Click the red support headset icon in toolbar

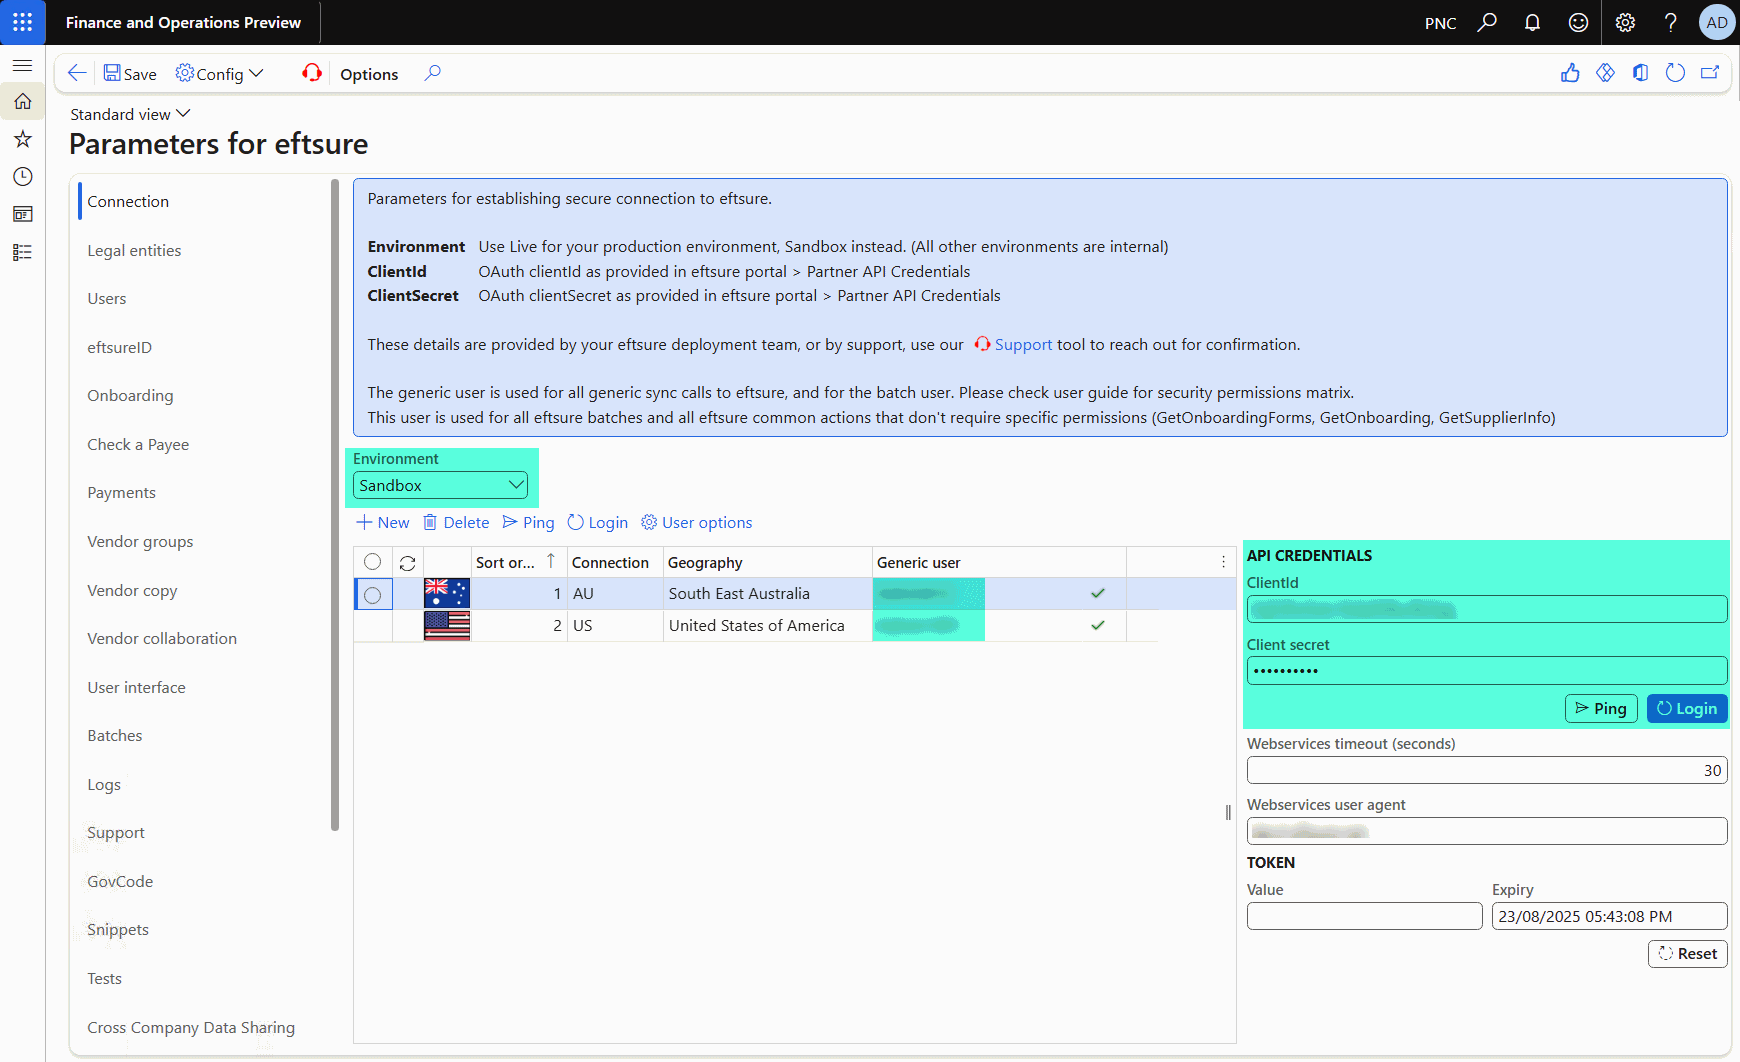coord(312,73)
